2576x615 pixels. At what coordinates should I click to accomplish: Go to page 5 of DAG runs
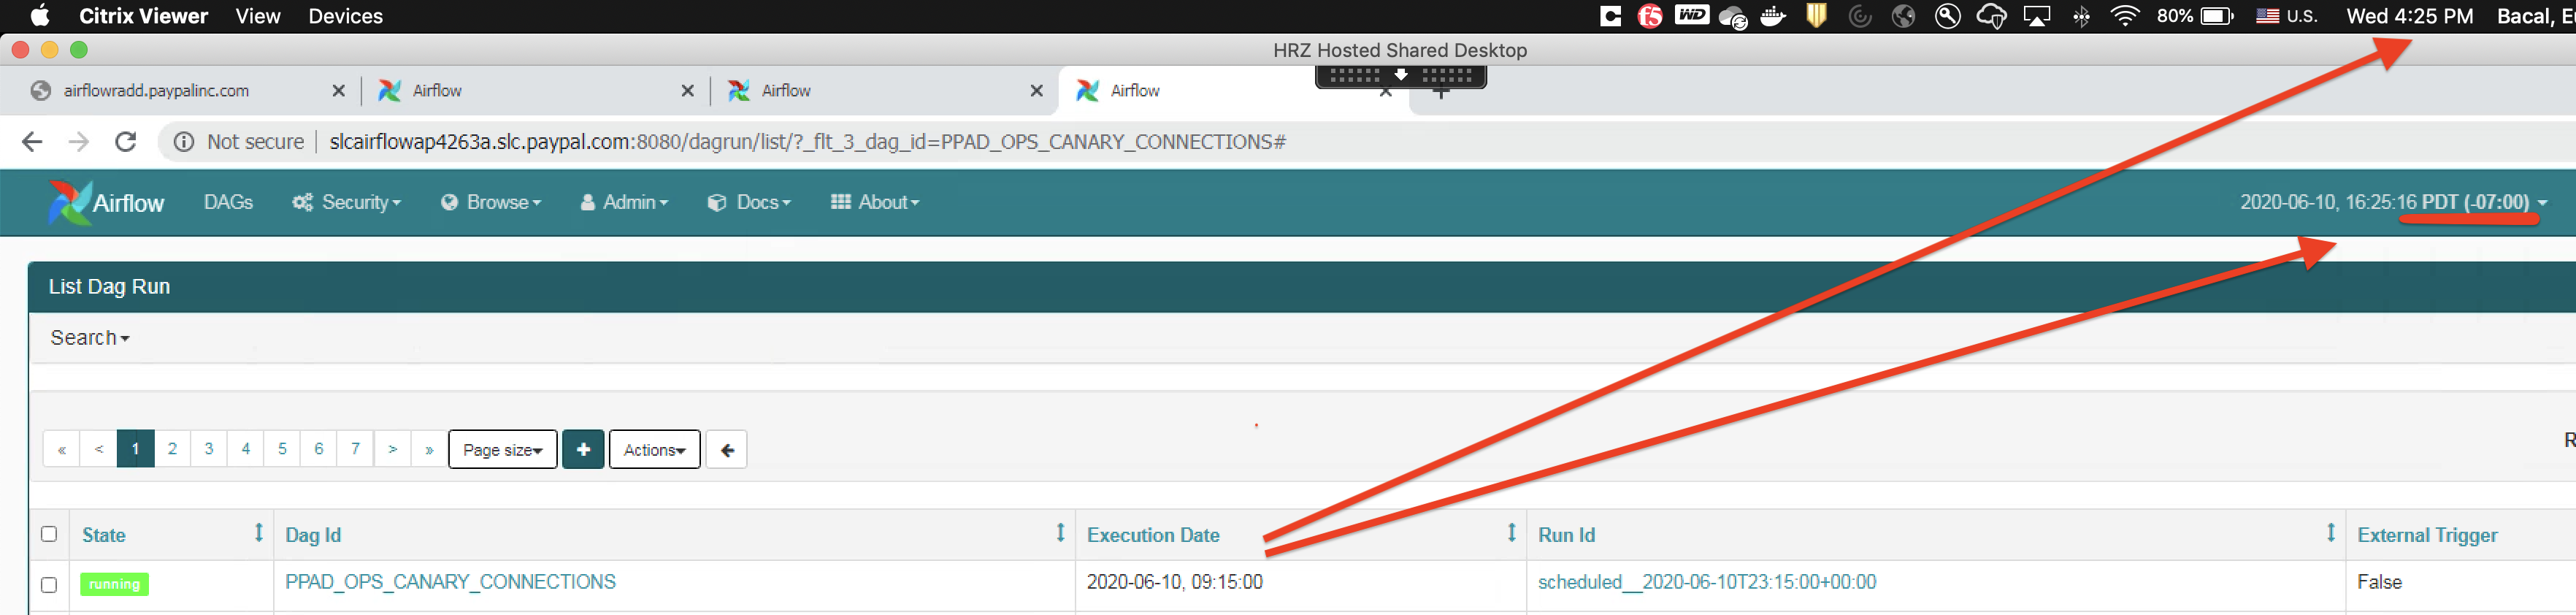pyautogui.click(x=282, y=449)
